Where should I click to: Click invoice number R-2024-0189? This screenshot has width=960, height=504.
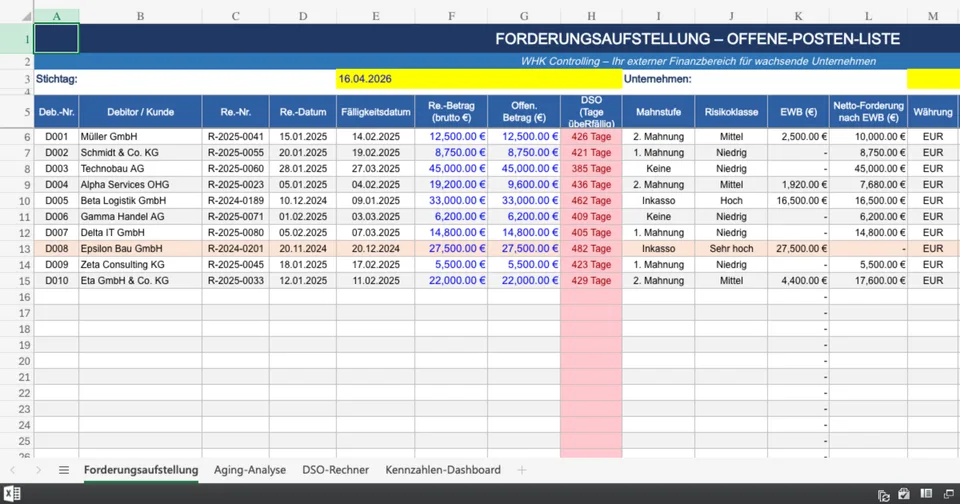[x=236, y=200]
